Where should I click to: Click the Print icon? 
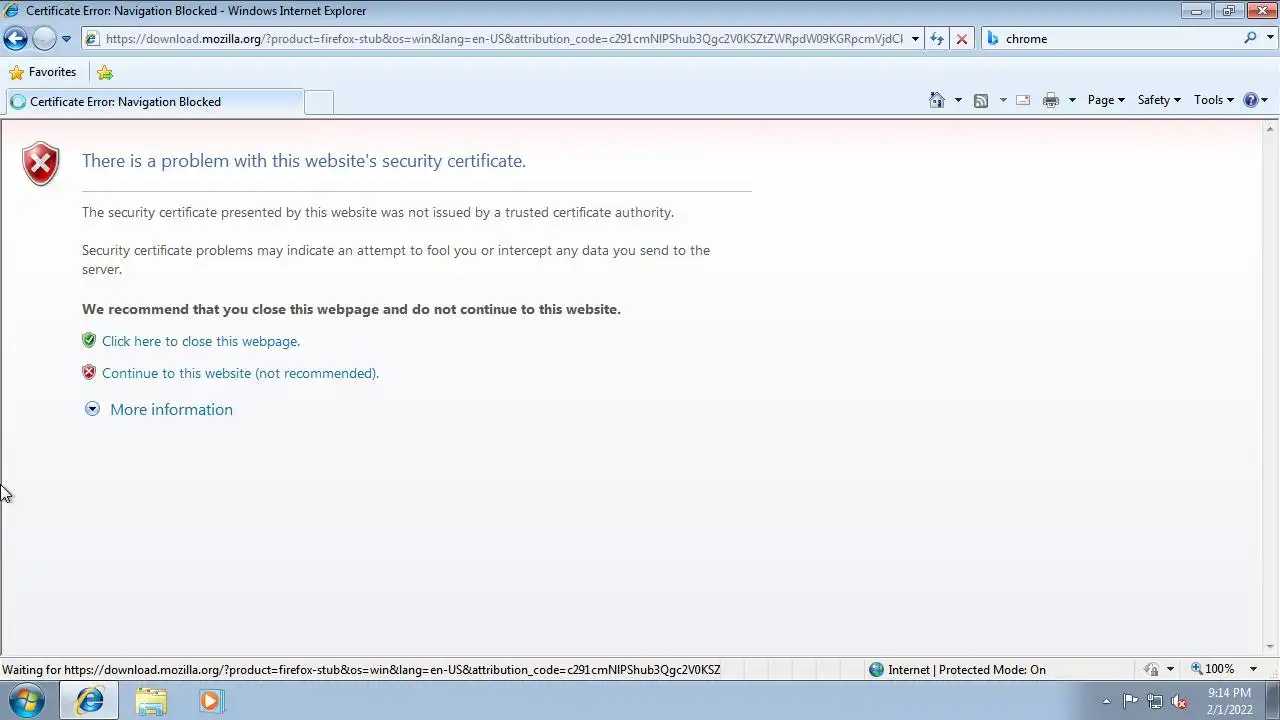1051,100
